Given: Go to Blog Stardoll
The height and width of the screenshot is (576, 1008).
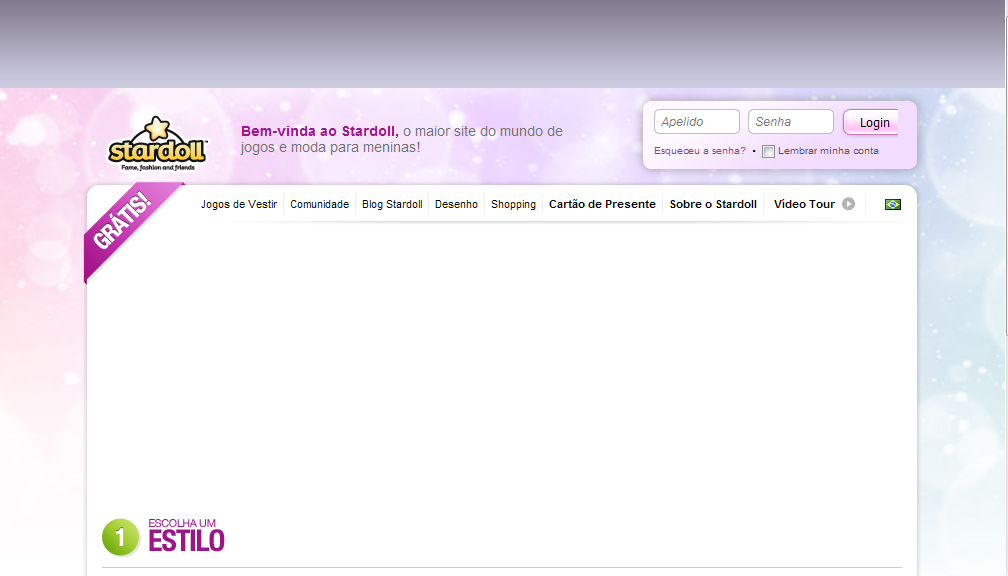Looking at the screenshot, I should coord(392,204).
